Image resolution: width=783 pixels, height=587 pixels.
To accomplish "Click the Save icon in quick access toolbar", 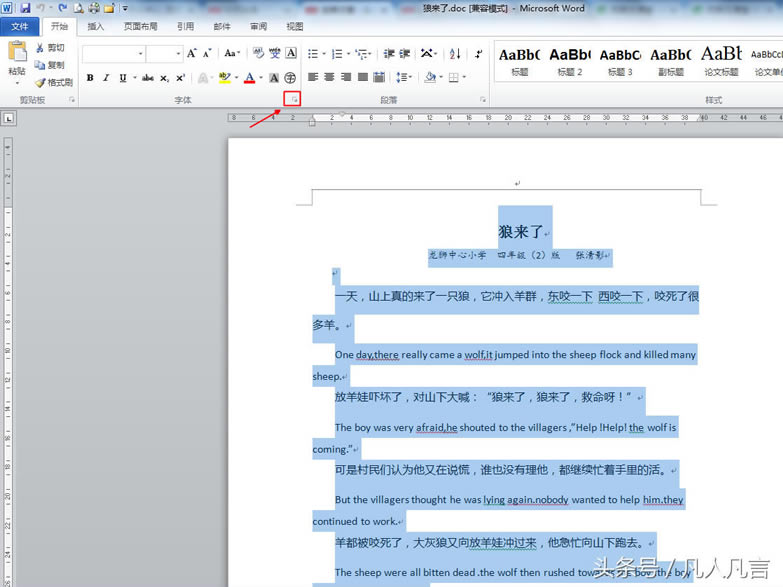I will coord(25,8).
